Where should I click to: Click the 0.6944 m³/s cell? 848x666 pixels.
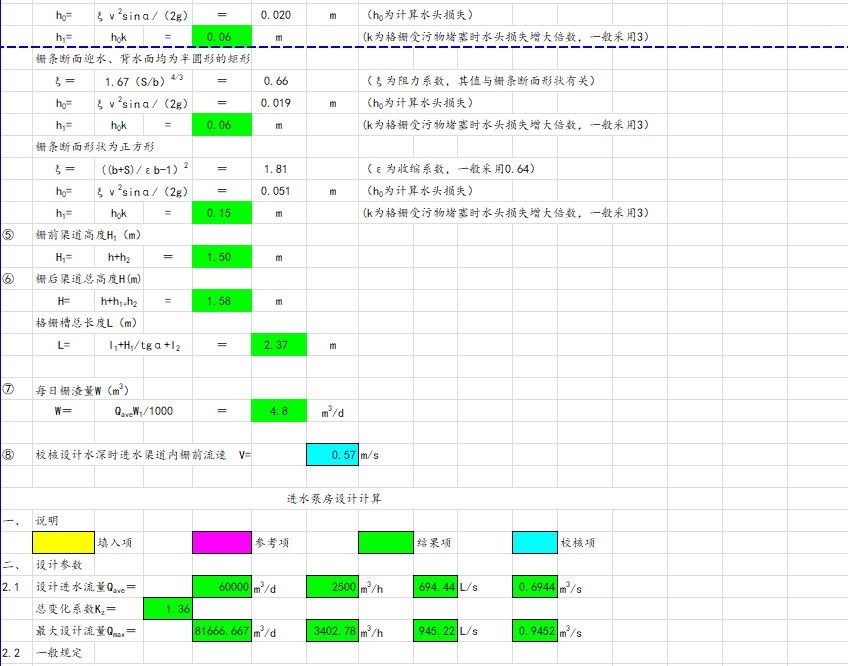pyautogui.click(x=535, y=587)
